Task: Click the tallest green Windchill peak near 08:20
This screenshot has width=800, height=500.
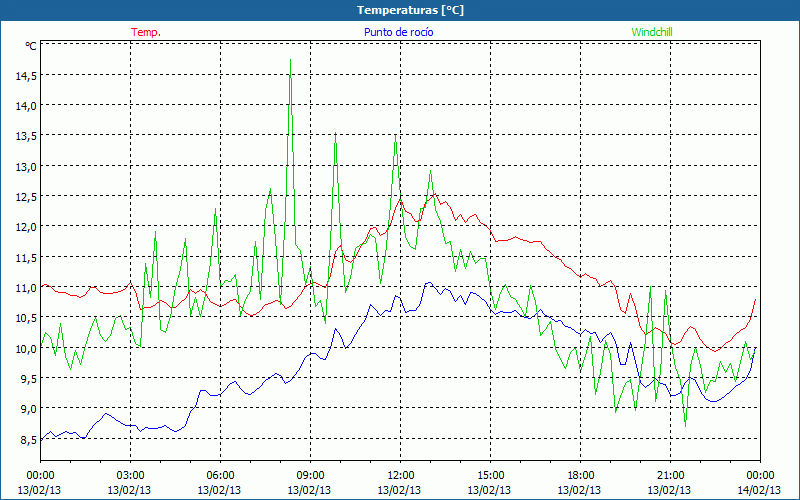Action: coord(290,60)
